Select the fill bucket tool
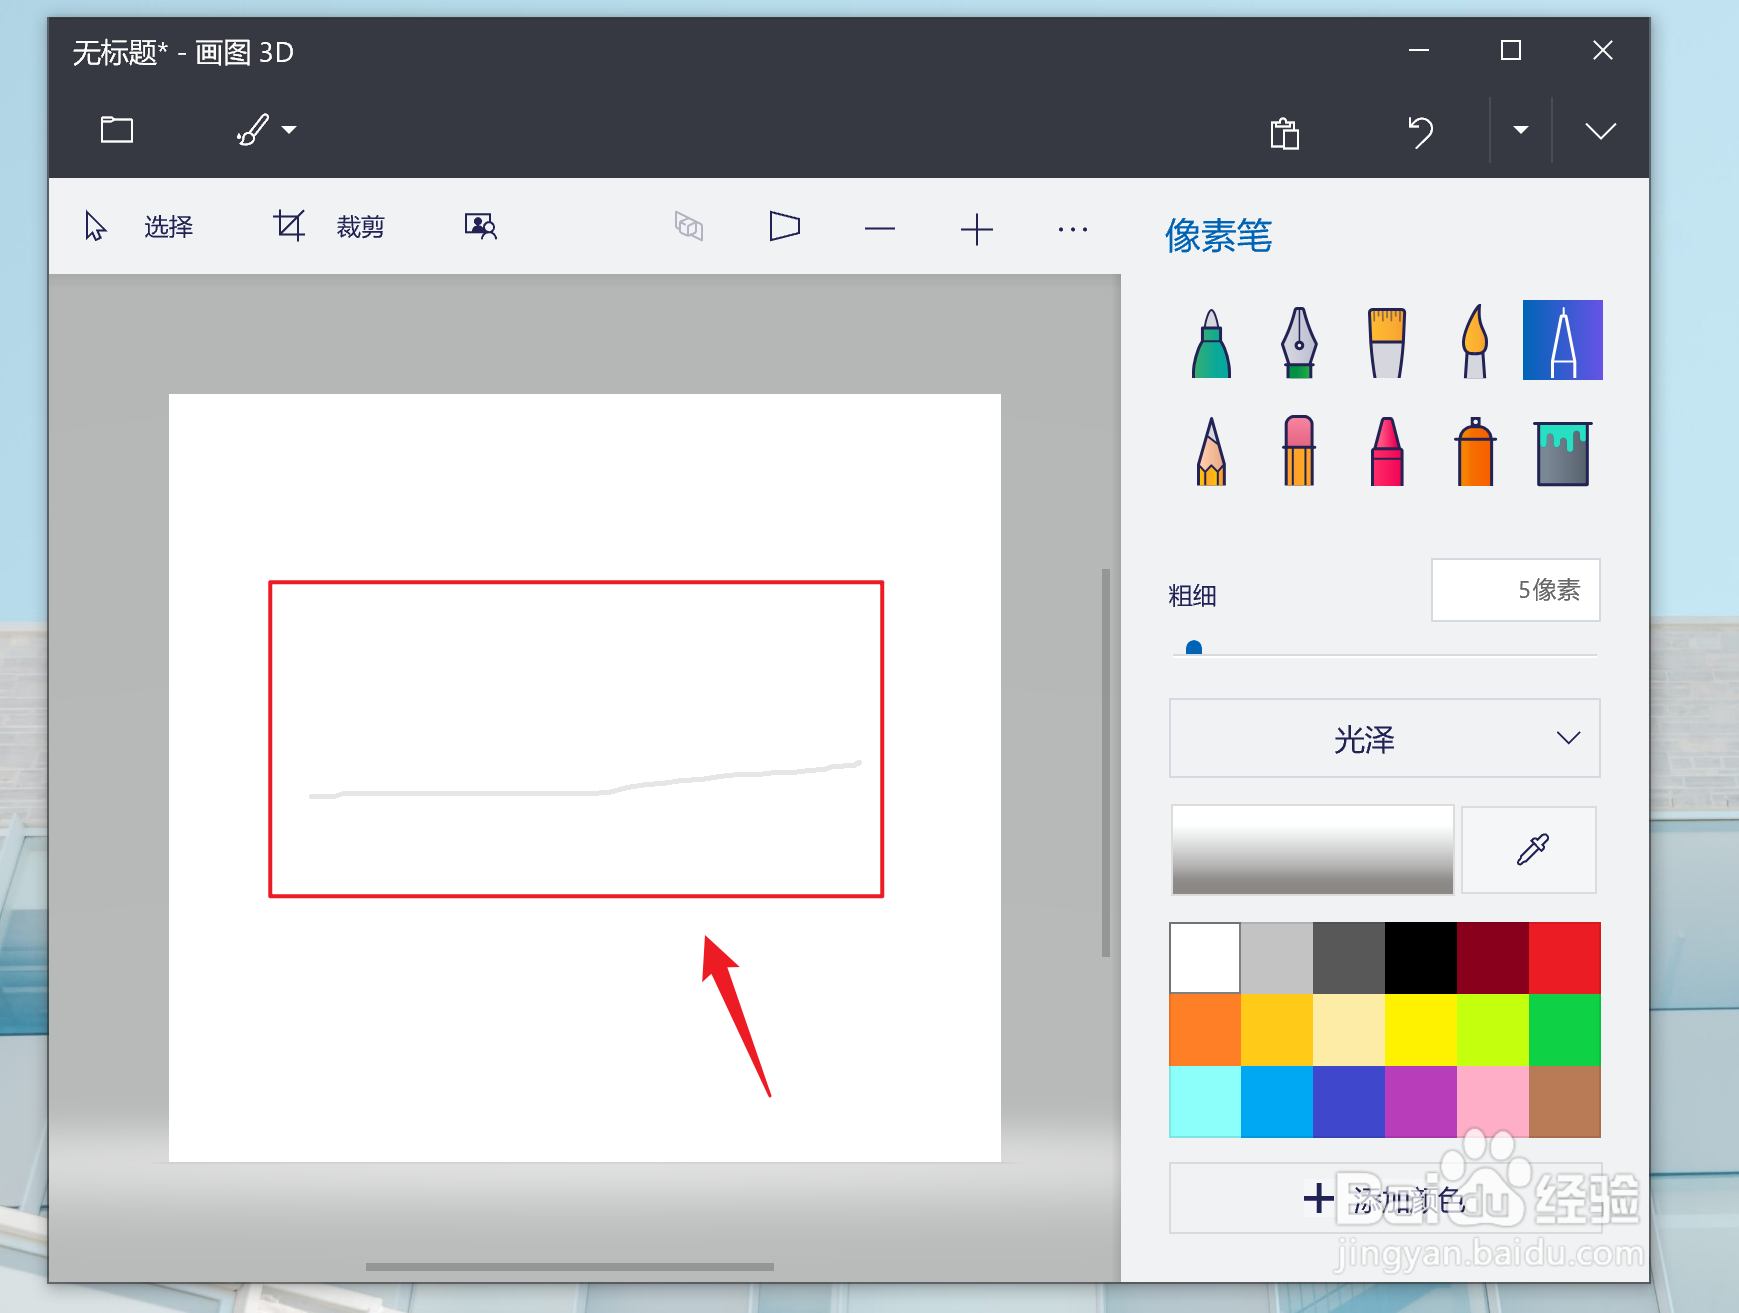 1561,452
